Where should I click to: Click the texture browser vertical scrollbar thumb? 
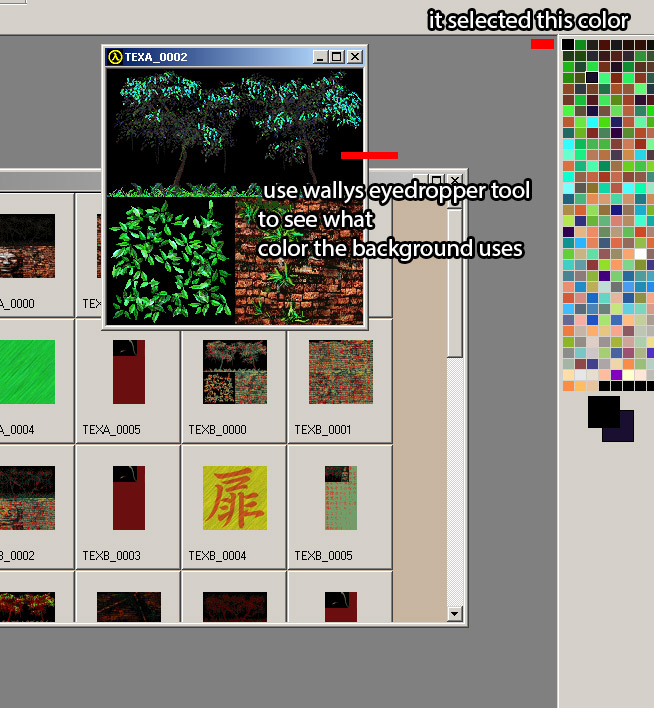click(x=455, y=283)
